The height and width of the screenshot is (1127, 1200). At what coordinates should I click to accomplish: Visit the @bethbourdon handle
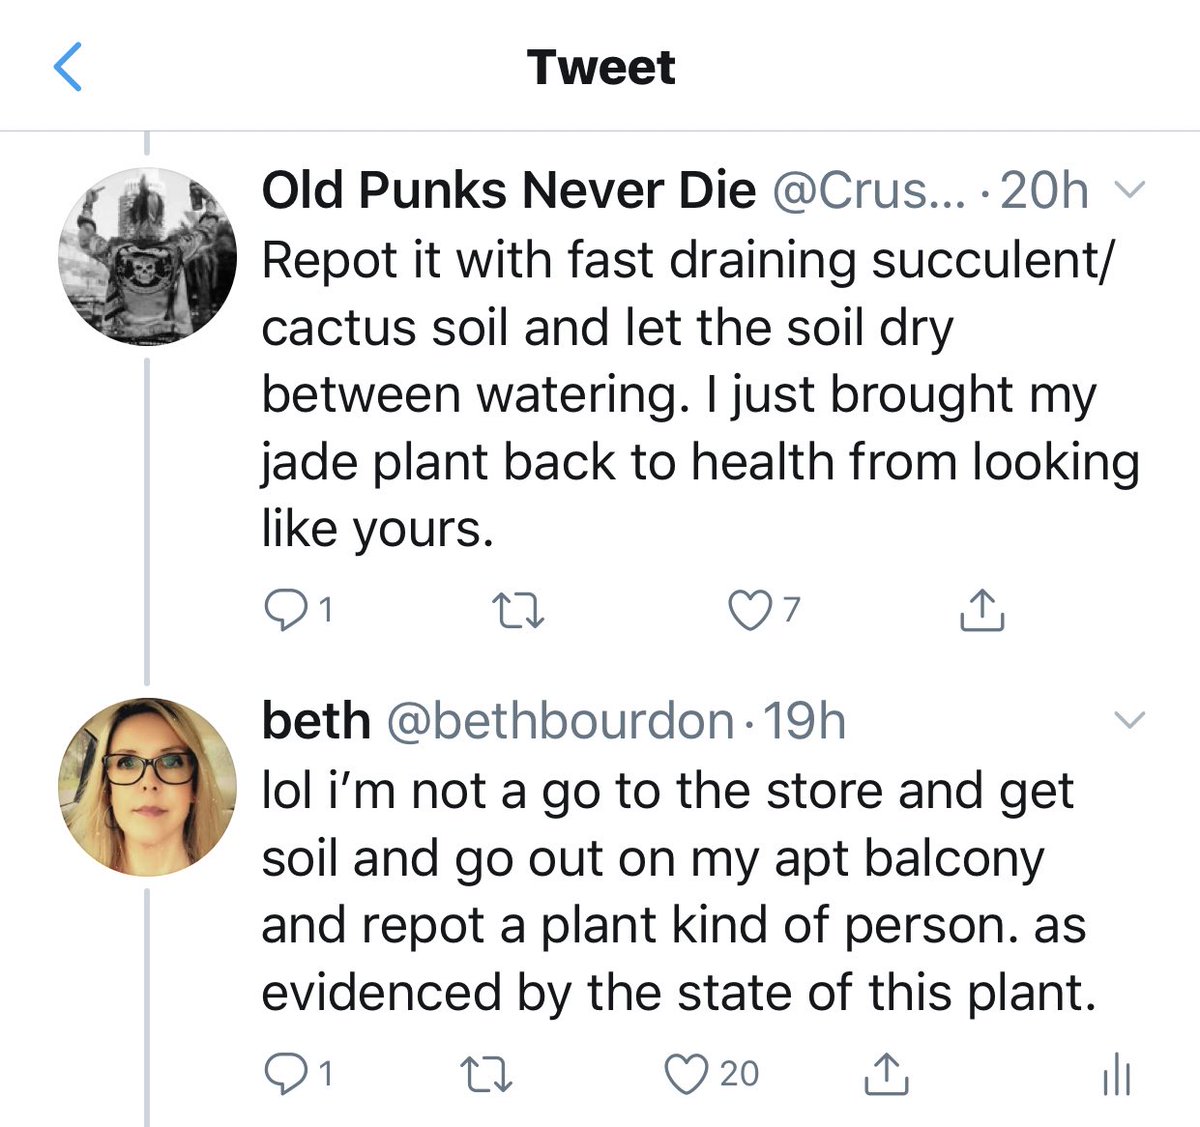tap(559, 721)
